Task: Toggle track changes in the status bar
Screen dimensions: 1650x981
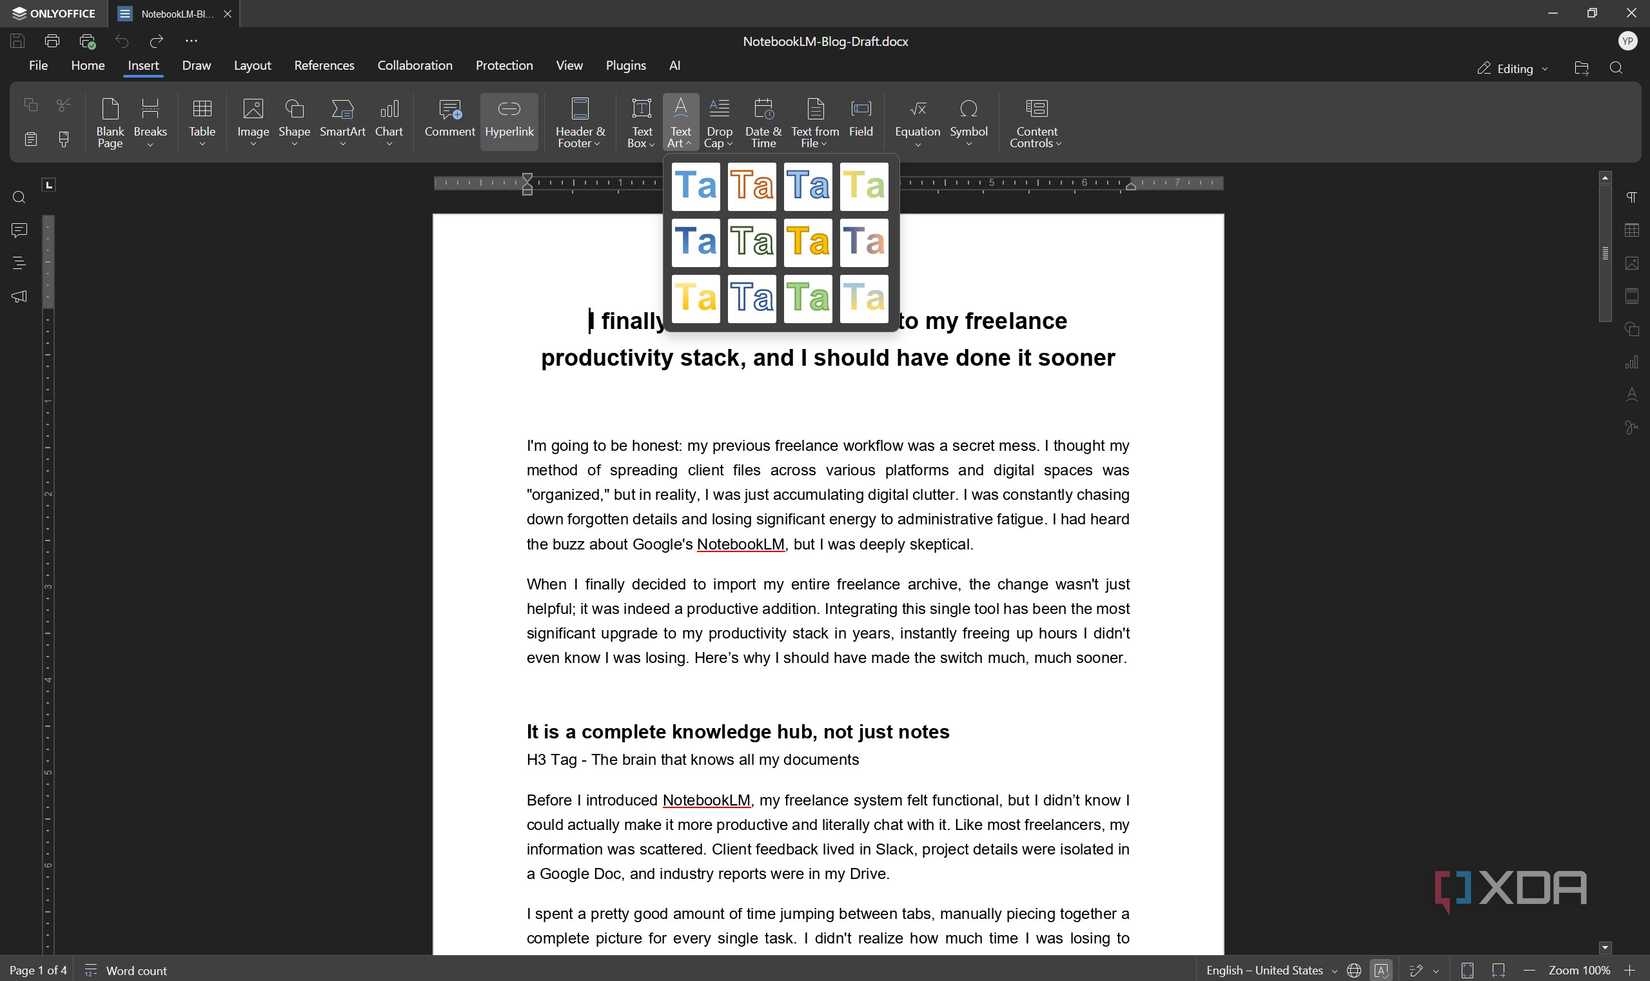Action: (x=1415, y=970)
